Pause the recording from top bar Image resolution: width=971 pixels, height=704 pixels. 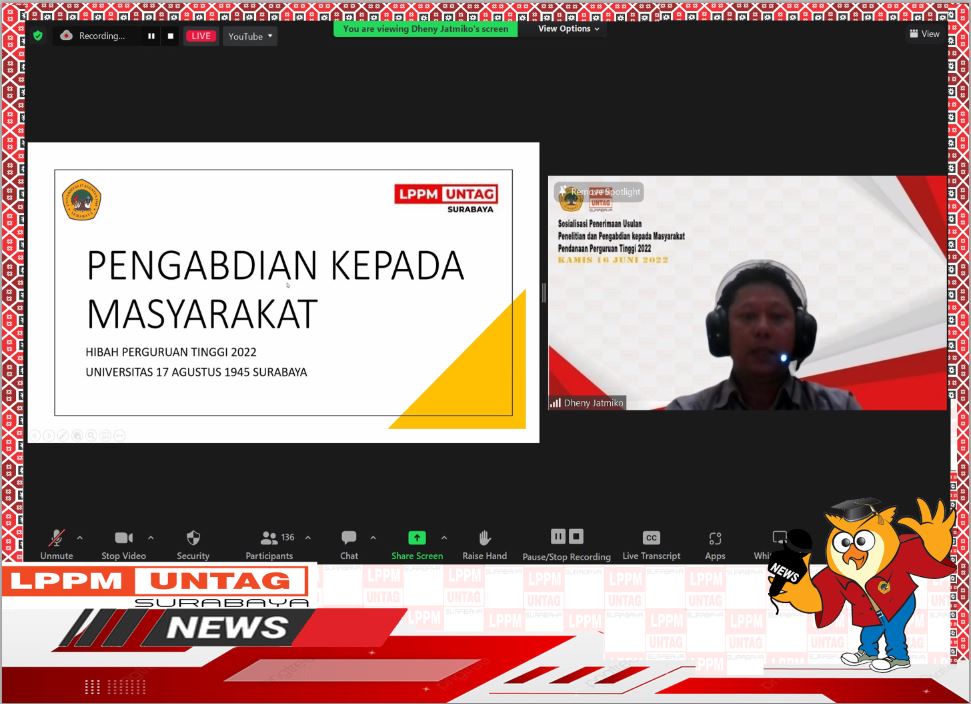[151, 36]
